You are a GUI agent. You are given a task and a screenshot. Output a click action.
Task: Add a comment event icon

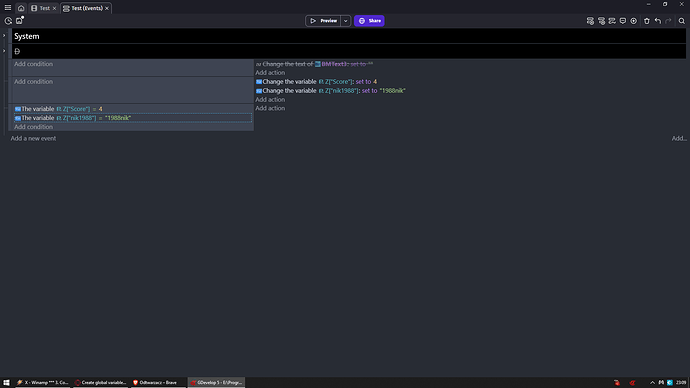pyautogui.click(x=623, y=21)
